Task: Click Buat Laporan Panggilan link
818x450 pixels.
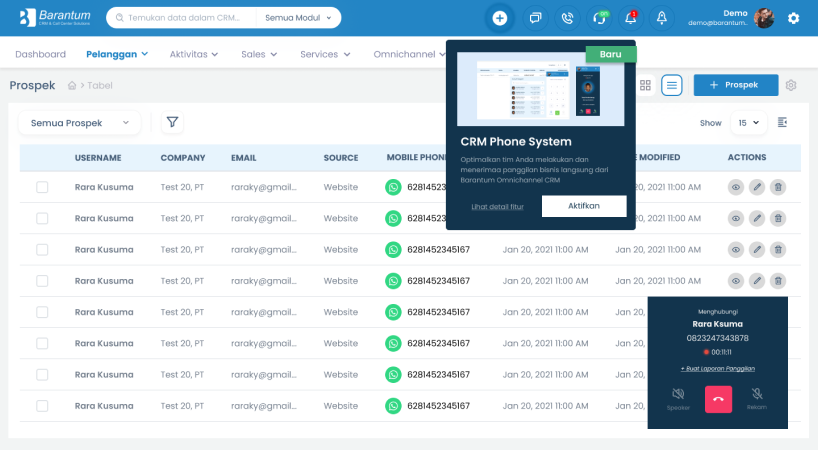Action: pyautogui.click(x=718, y=369)
